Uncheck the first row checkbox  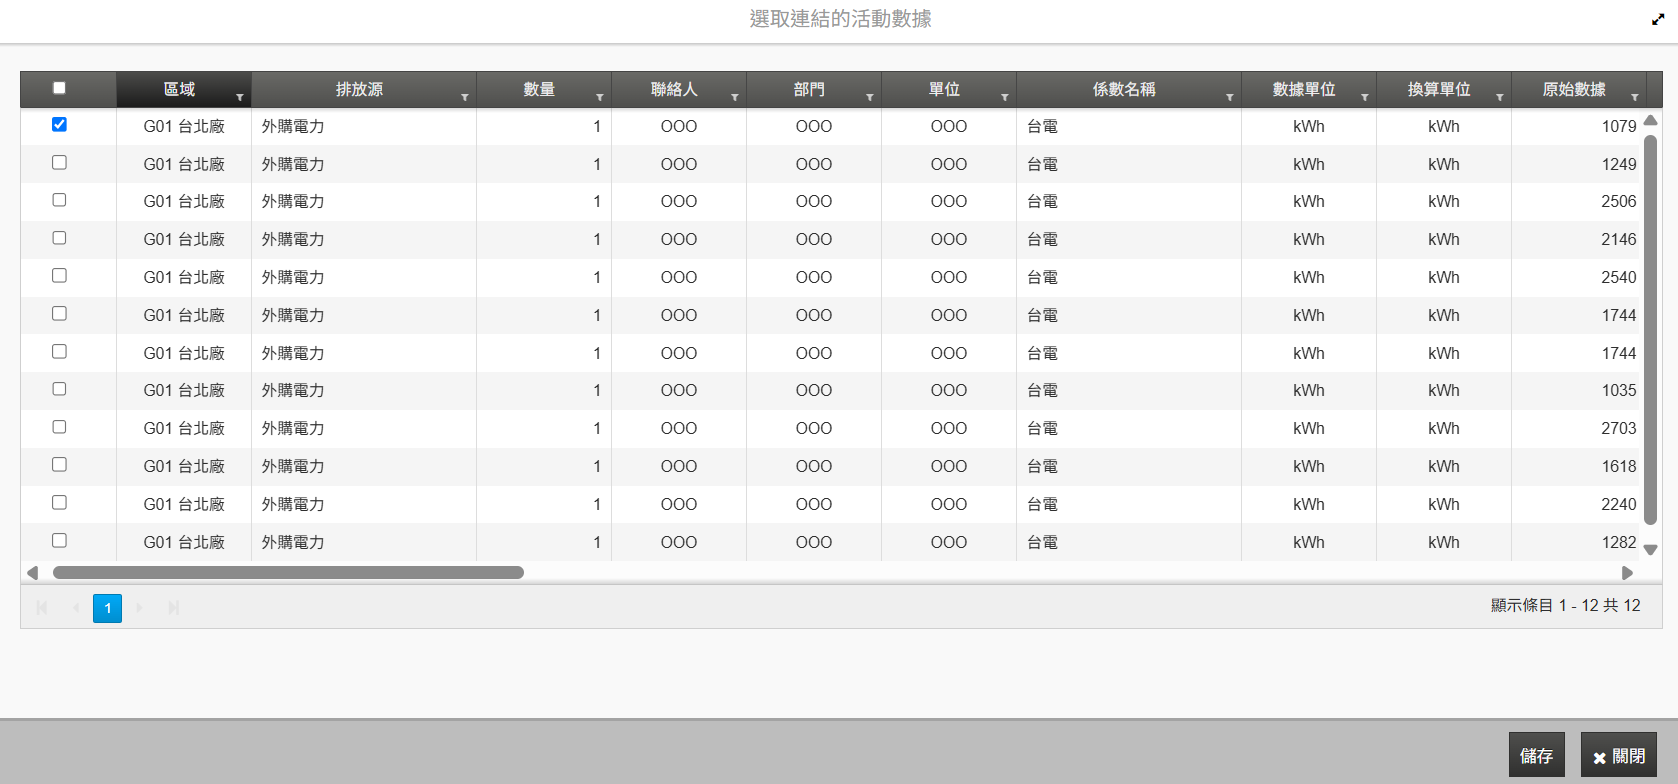[x=59, y=124]
